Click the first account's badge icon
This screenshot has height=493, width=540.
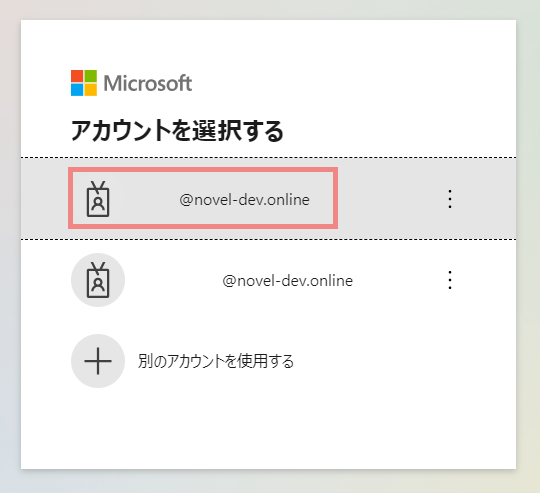[98, 199]
